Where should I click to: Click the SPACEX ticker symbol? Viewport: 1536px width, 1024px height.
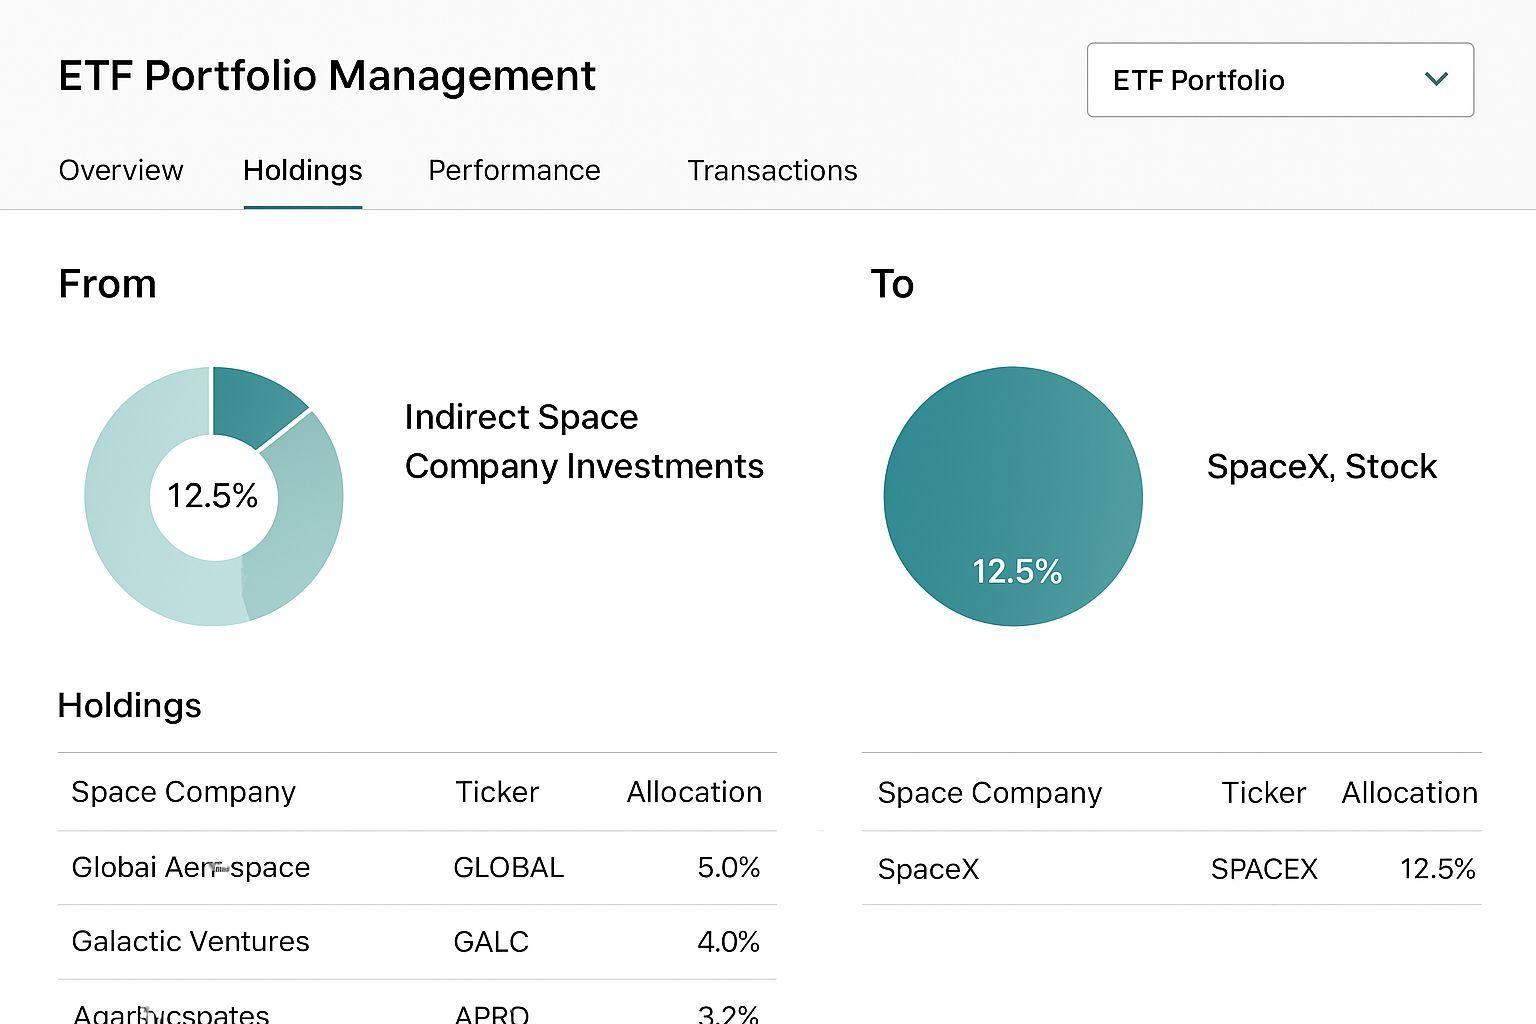click(1263, 869)
